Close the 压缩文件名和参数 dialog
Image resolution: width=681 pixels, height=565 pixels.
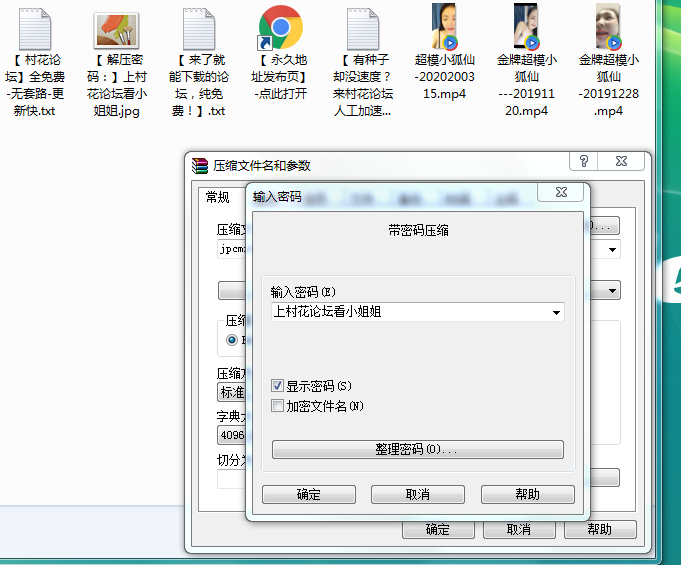621,161
